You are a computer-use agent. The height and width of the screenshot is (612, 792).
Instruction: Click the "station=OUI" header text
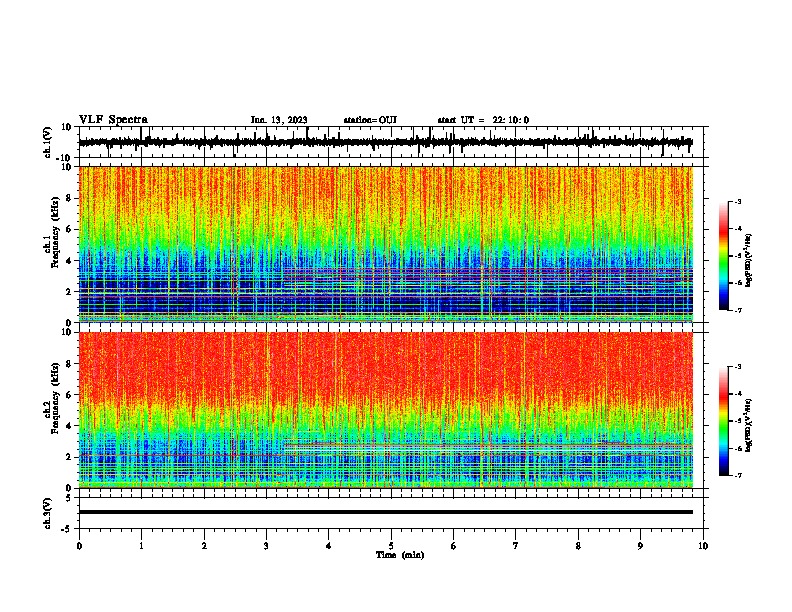point(370,120)
